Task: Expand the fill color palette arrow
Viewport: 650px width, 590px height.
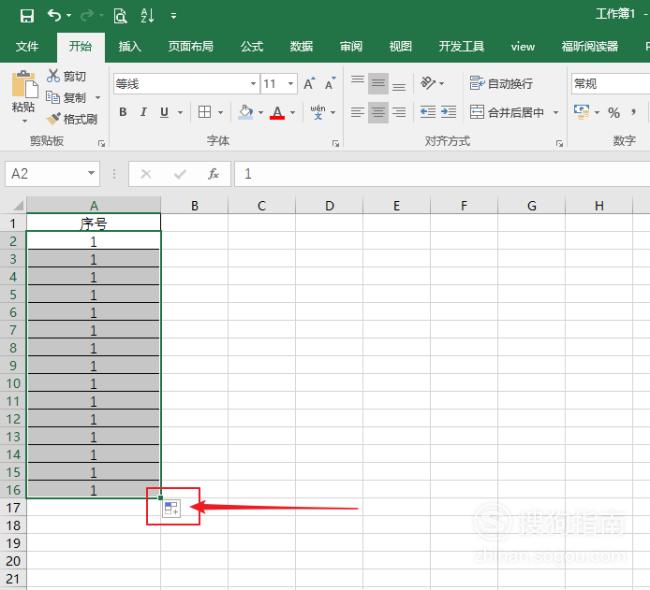Action: 261,112
